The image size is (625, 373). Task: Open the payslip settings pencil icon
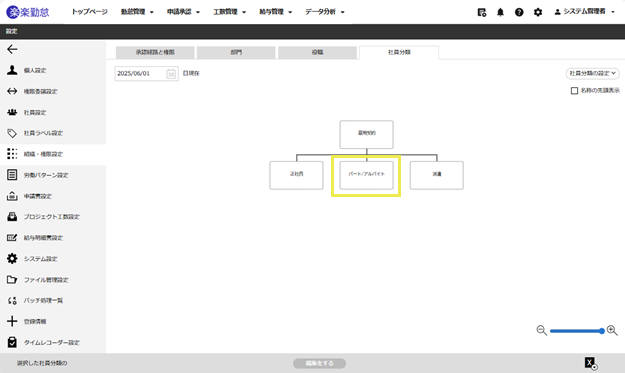[12, 238]
